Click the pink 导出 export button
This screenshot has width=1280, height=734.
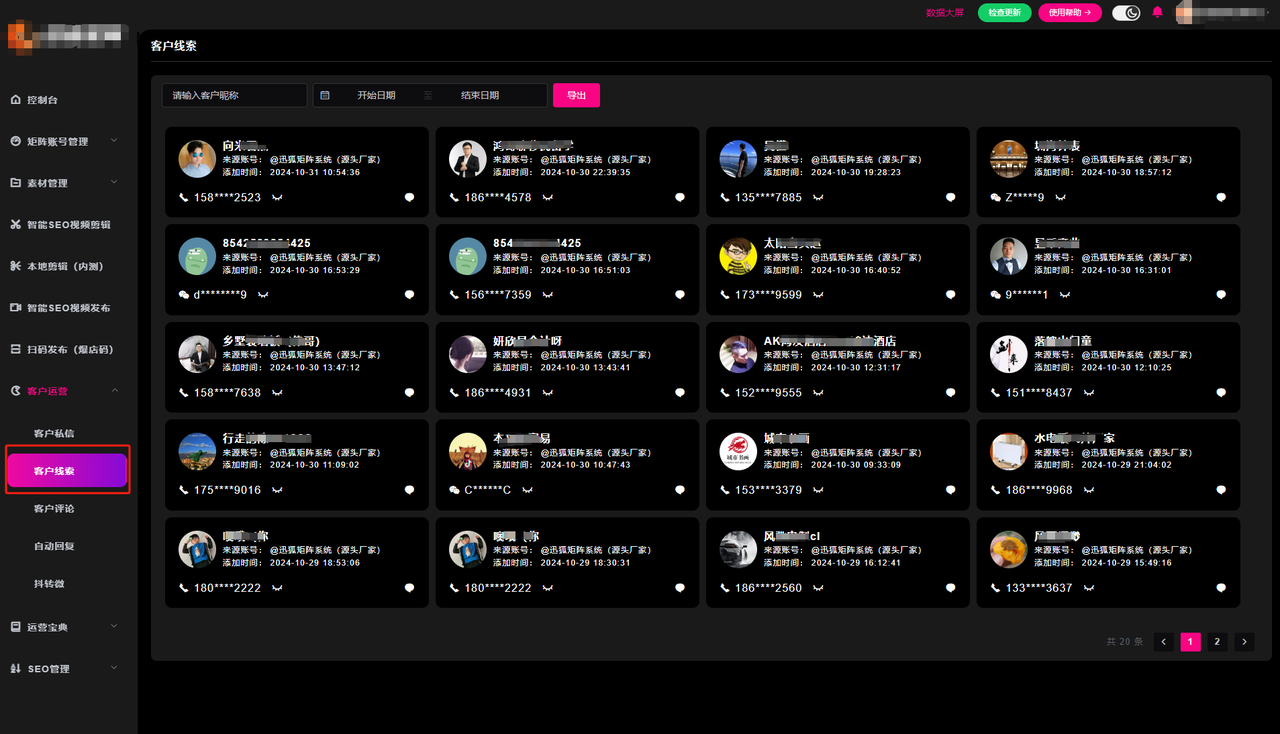pyautogui.click(x=576, y=95)
